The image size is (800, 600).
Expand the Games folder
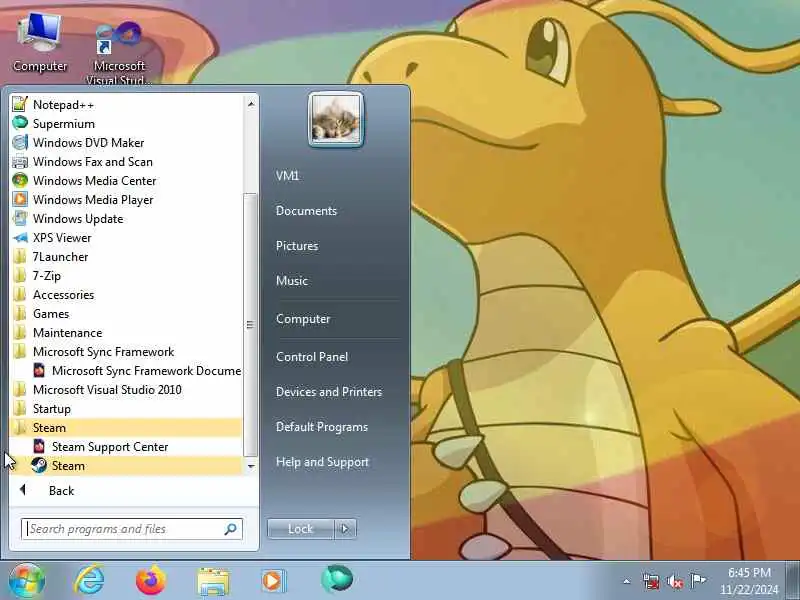tap(126, 314)
